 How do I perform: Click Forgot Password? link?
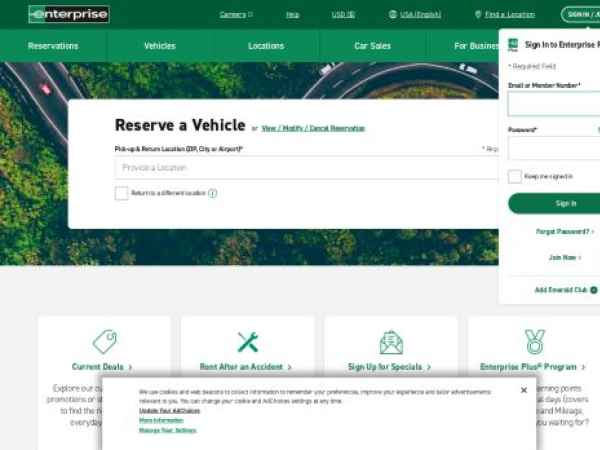pos(562,232)
